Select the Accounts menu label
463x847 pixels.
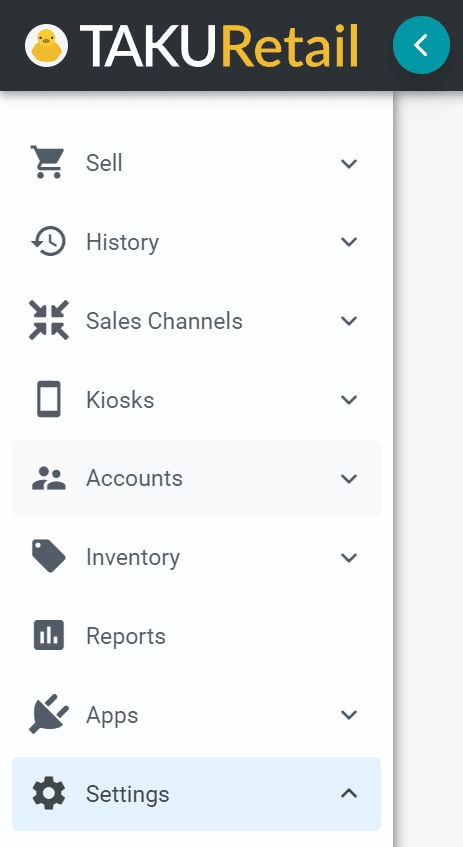click(134, 478)
